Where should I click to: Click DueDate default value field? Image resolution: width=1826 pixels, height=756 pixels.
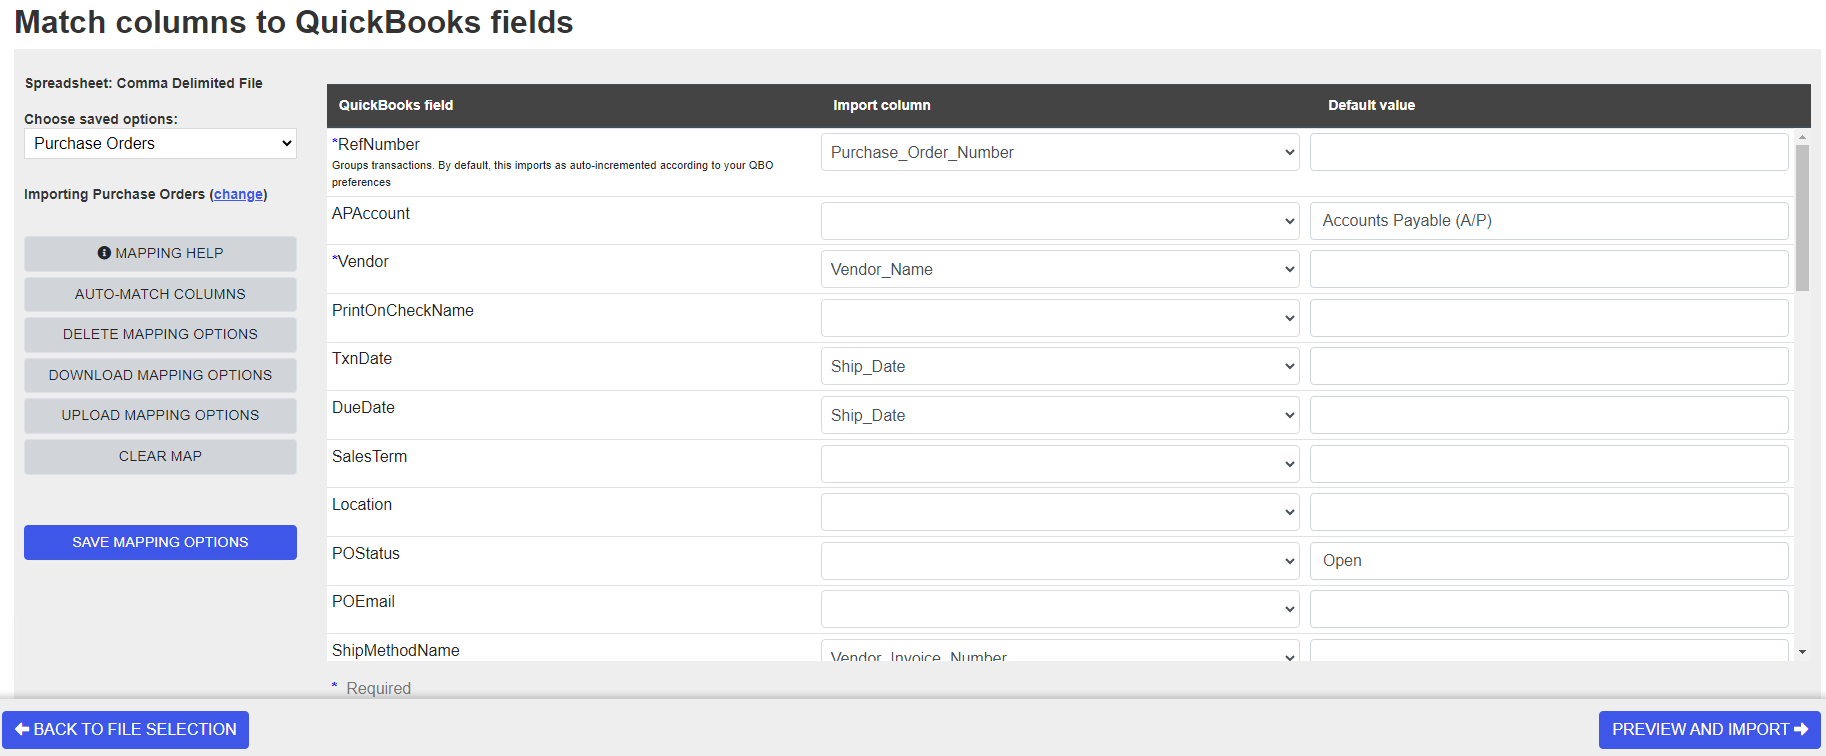[x=1549, y=415]
